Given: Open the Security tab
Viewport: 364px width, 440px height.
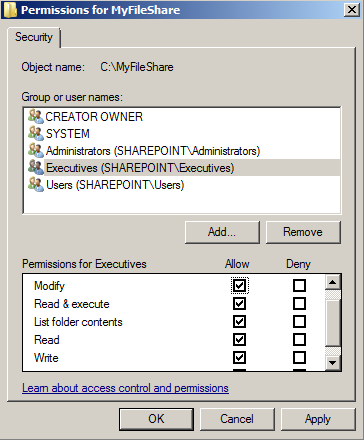Looking at the screenshot, I should coord(34,37).
